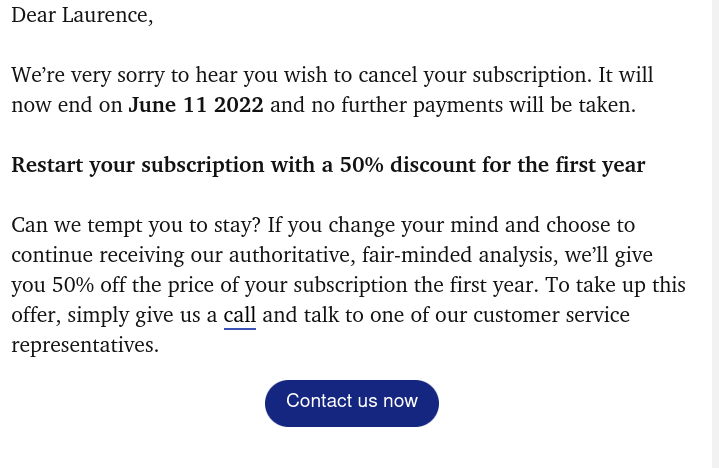This screenshot has width=719, height=468.
Task: Click the words cancel your subscription
Action: click(475, 75)
